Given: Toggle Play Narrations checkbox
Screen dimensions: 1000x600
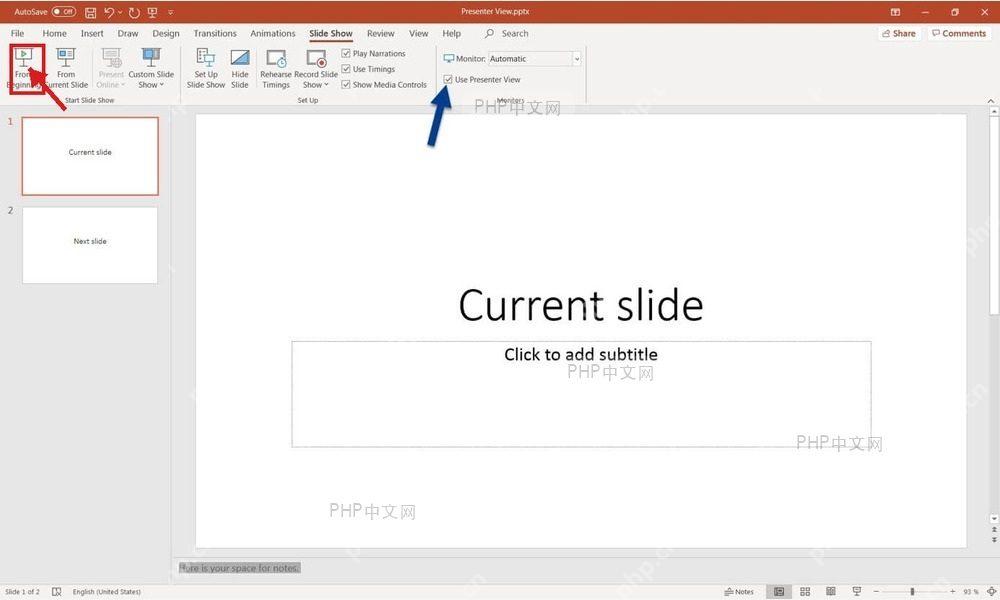Looking at the screenshot, I should point(346,54).
